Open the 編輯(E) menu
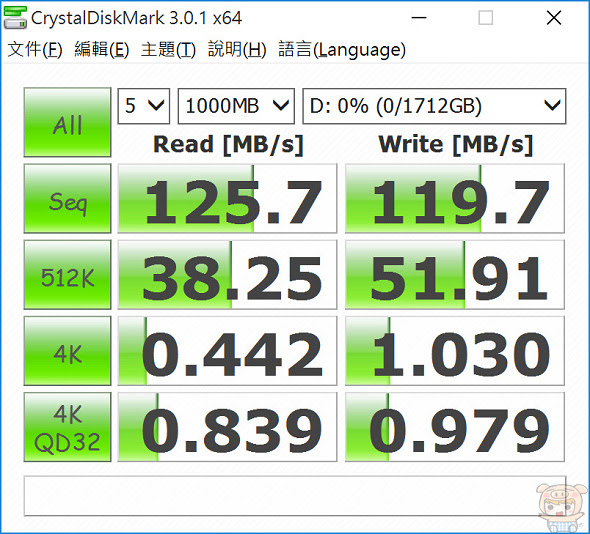The image size is (590, 534). click(102, 50)
